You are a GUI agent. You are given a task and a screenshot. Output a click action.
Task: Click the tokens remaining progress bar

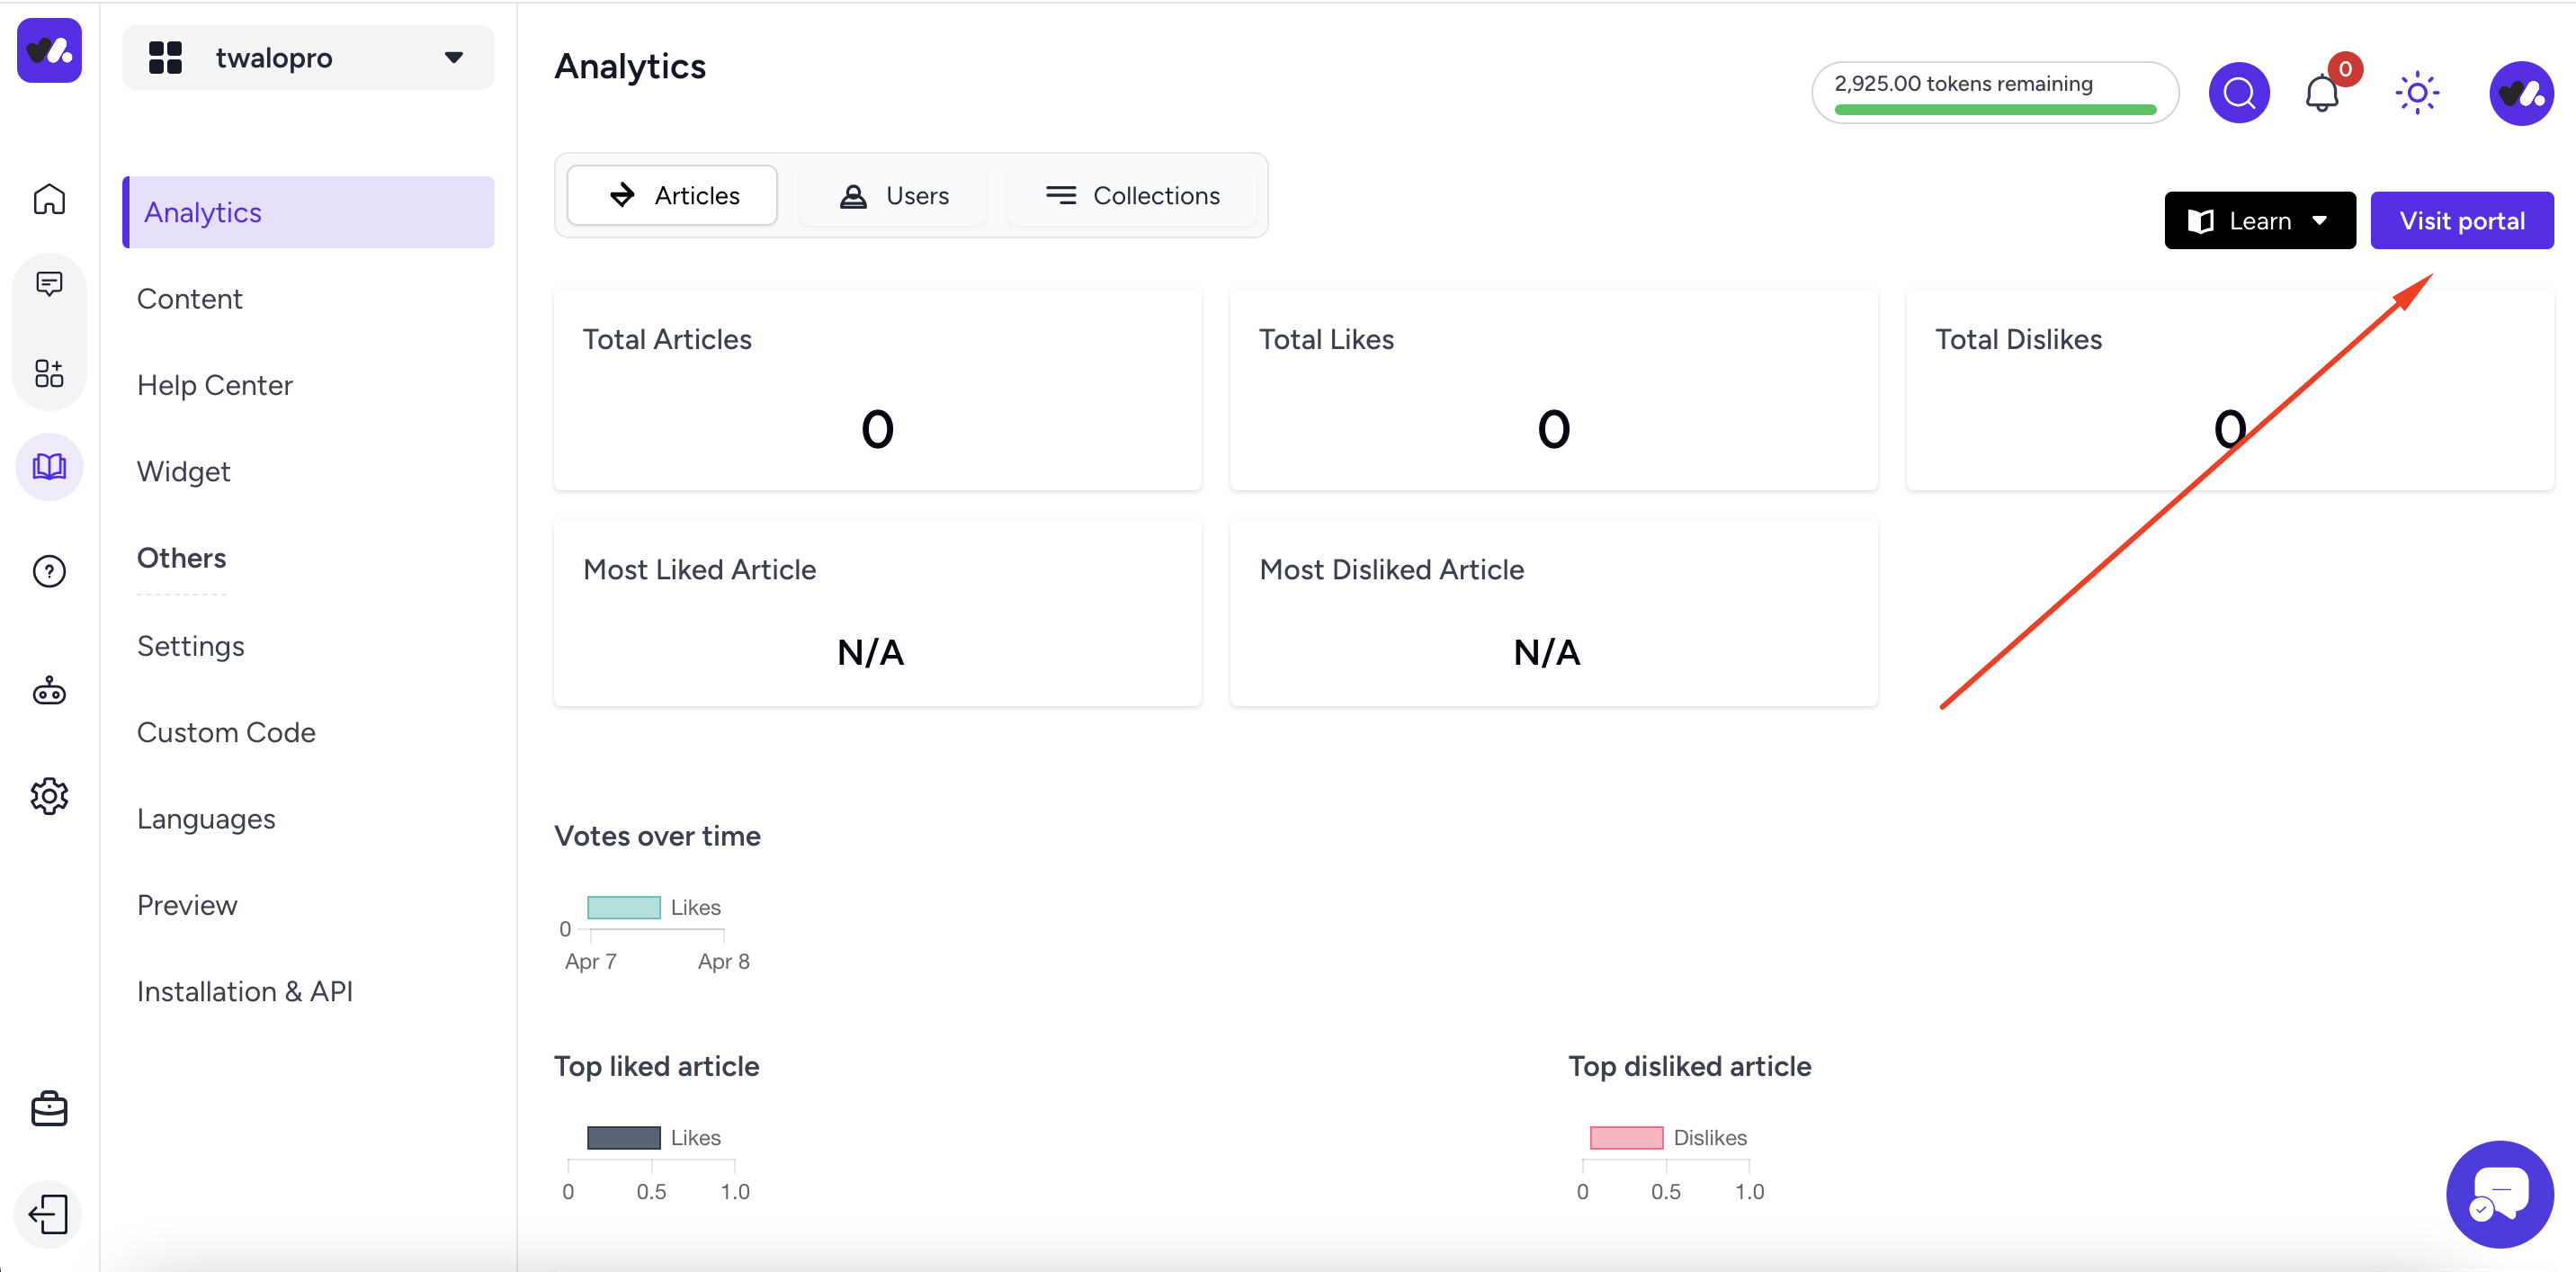[1994, 109]
